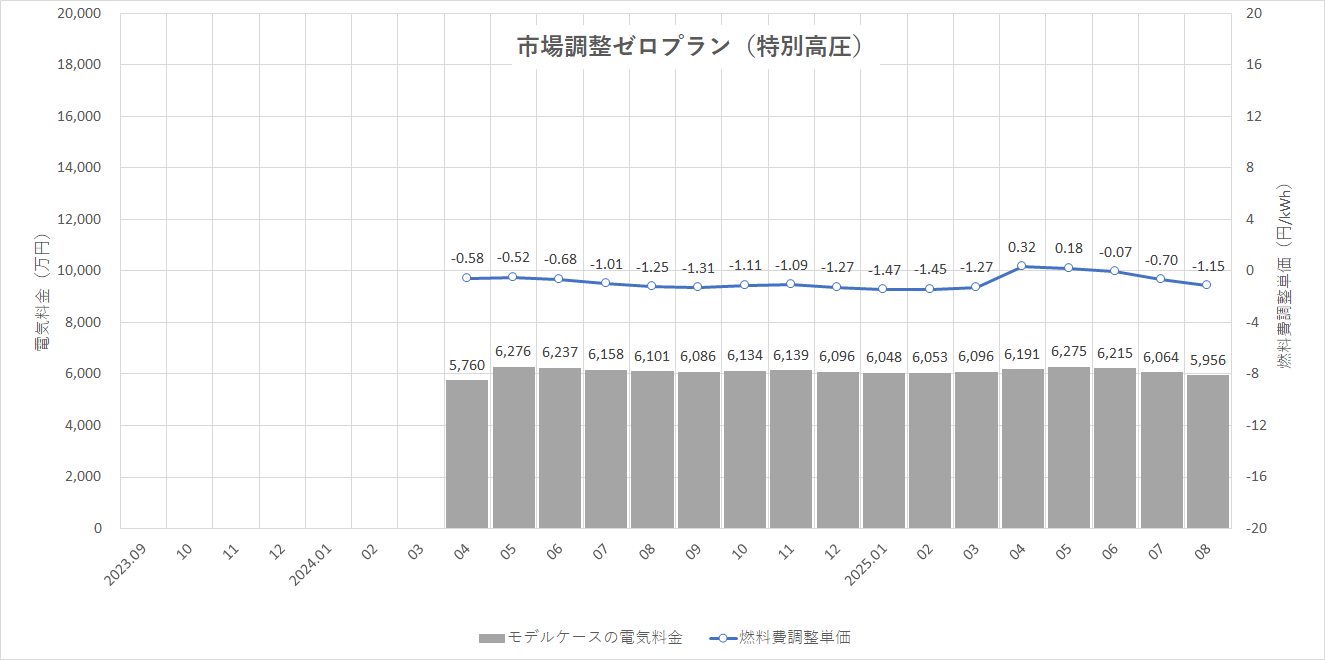Select the bar value label 5,760

click(466, 365)
